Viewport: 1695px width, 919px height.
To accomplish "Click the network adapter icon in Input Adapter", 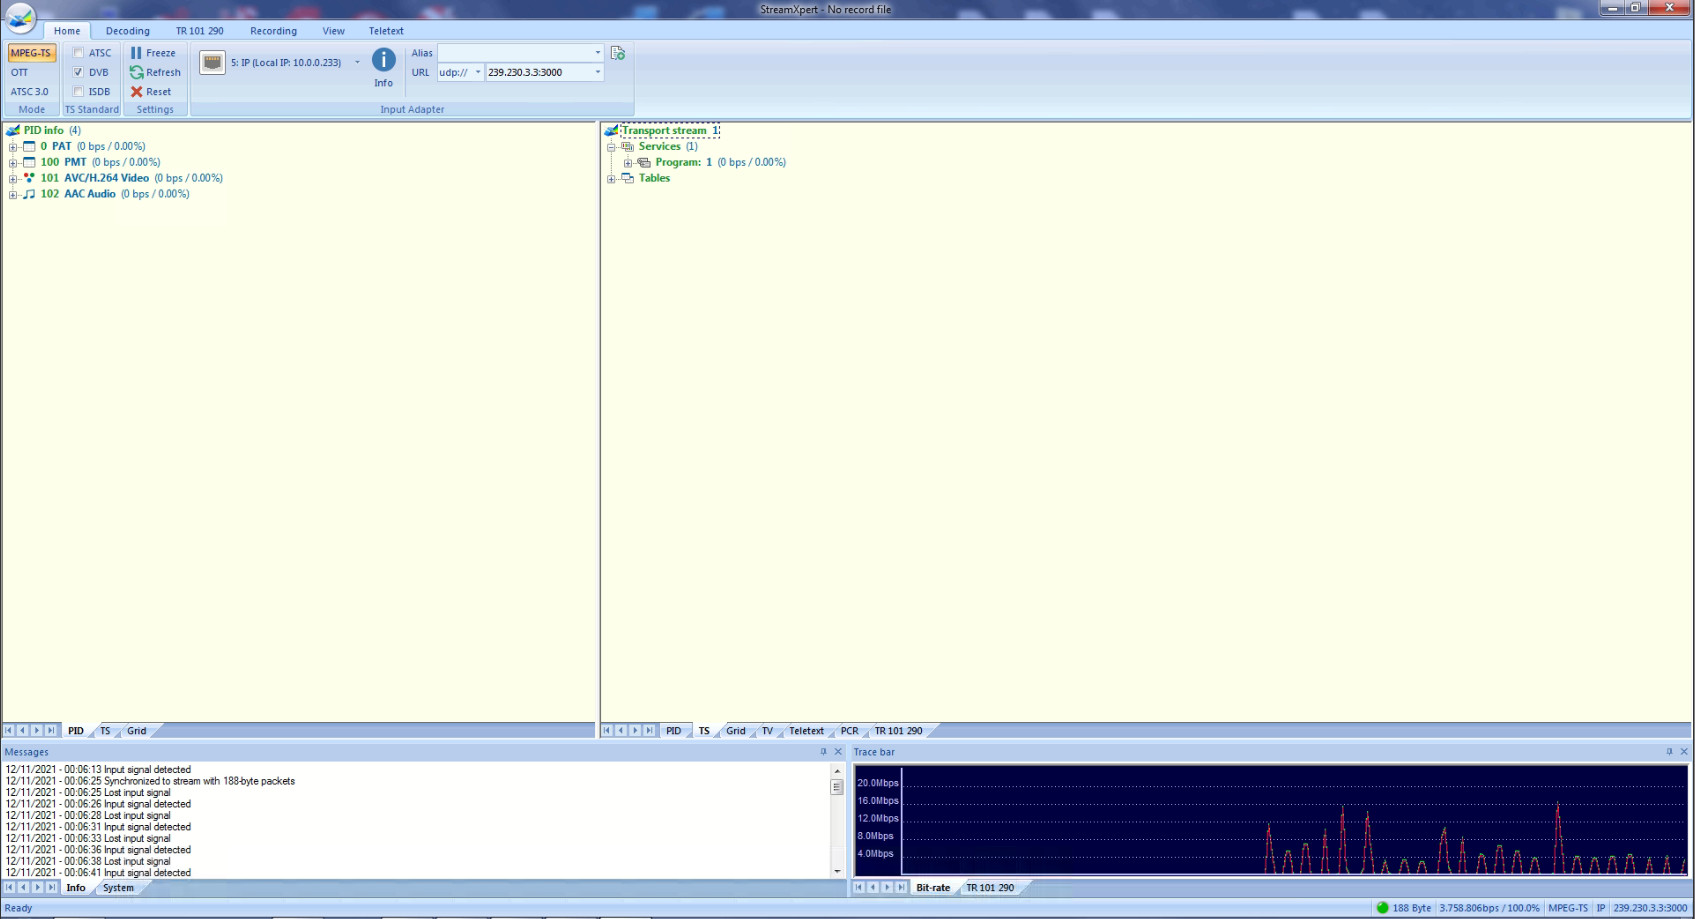I will tap(212, 62).
